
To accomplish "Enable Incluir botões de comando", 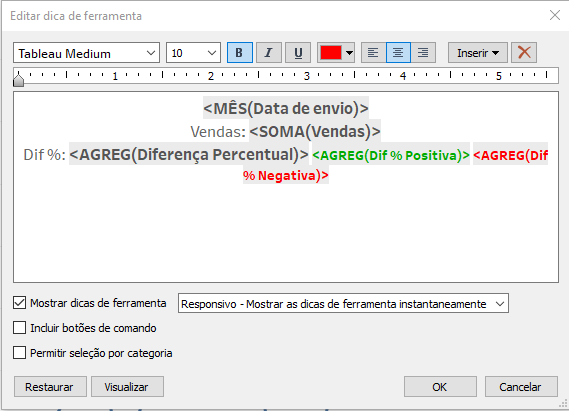I will tap(20, 328).
